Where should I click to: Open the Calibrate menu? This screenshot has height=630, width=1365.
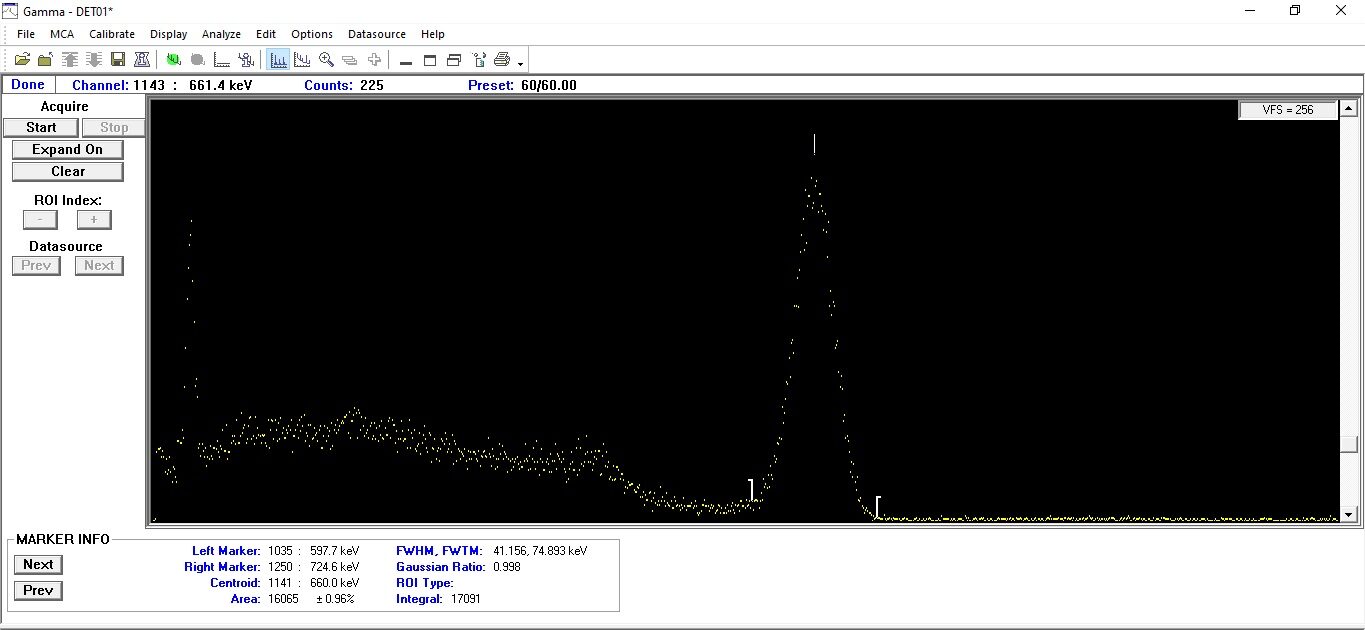(112, 34)
